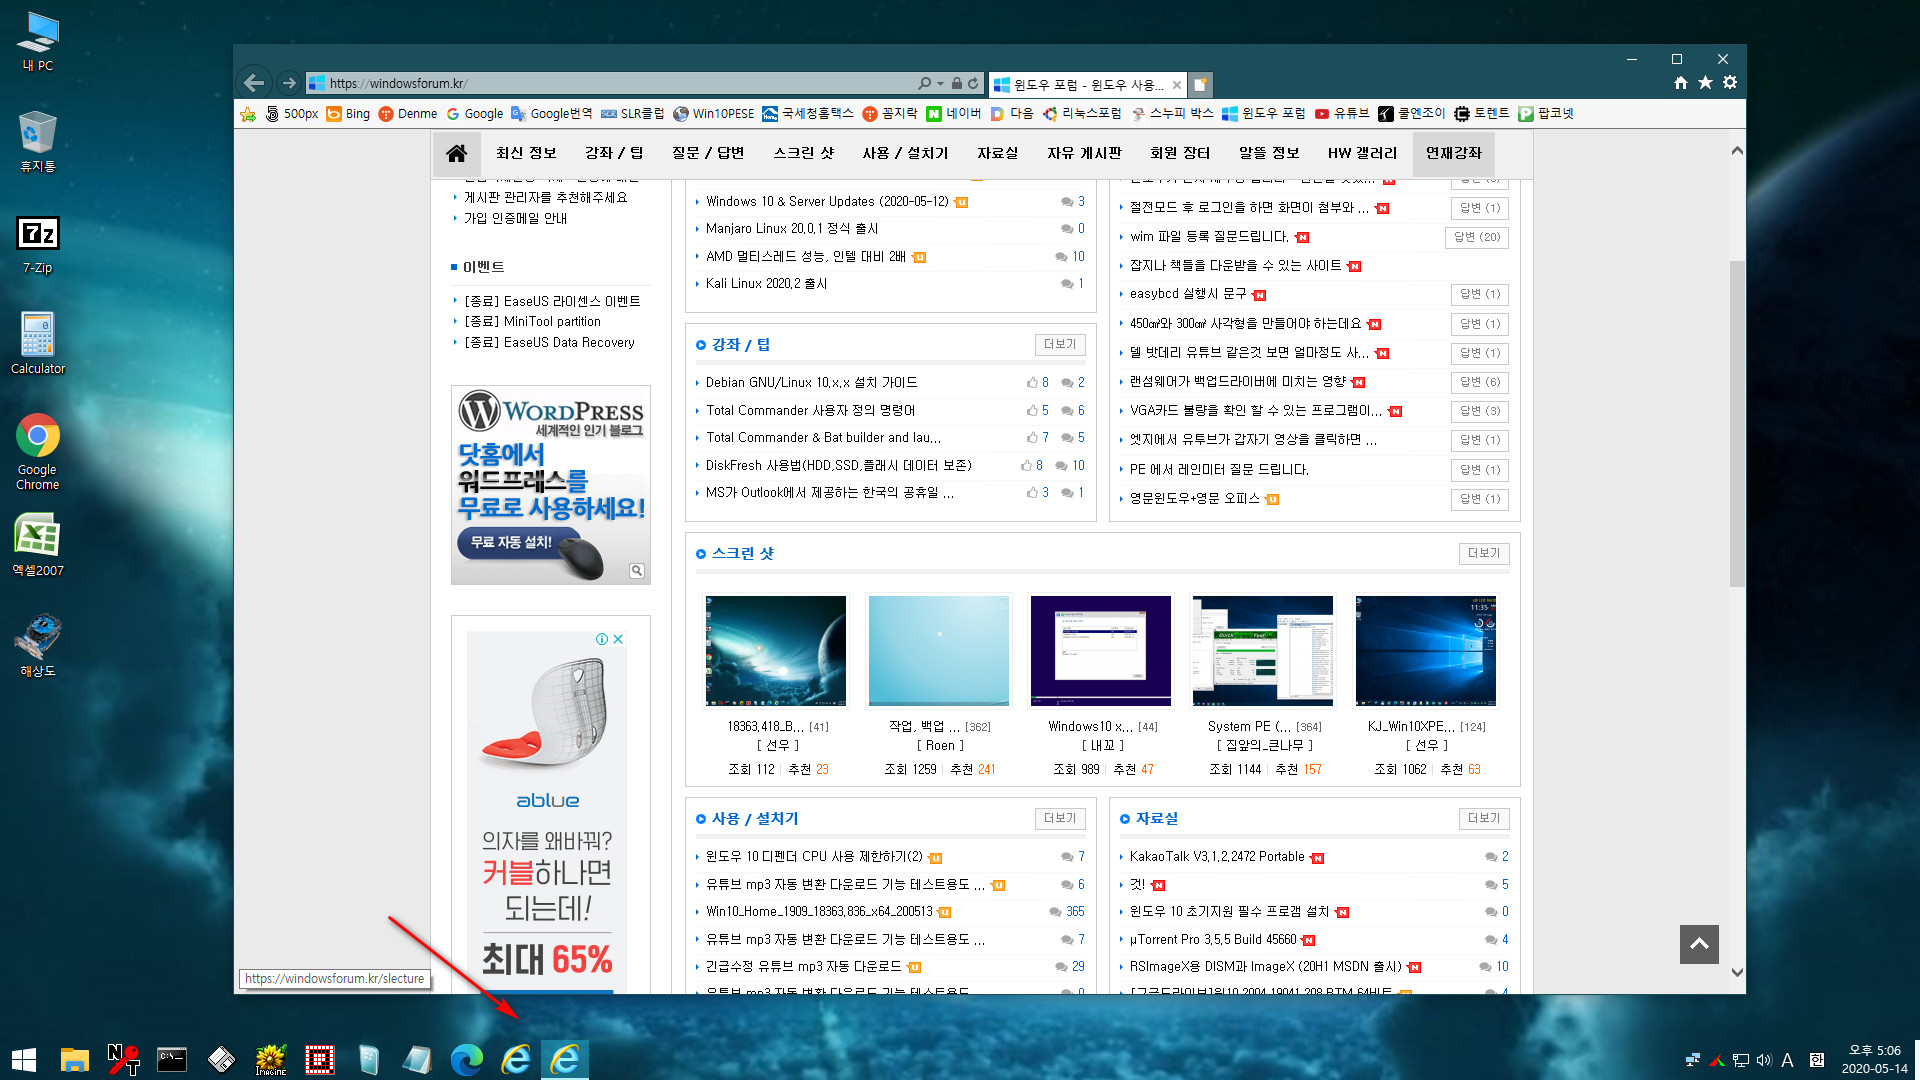Click 더보기 in the 강좌 / 팁 section
This screenshot has width=1920, height=1080.
pos(1060,345)
